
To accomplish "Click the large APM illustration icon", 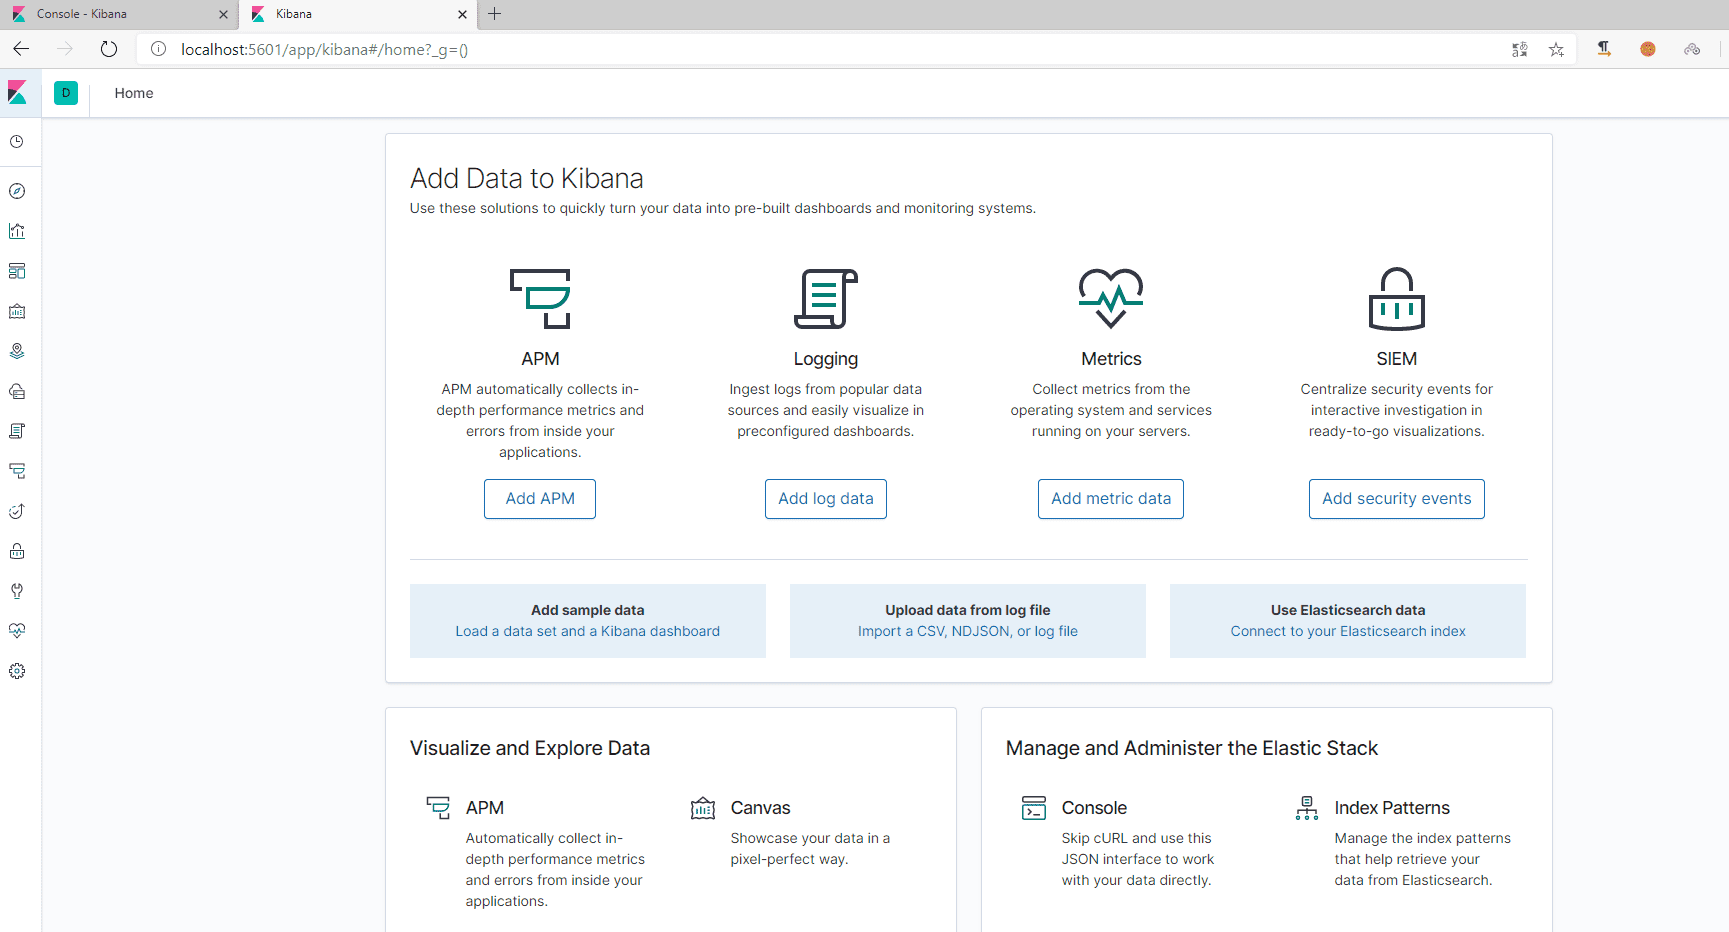I will tap(540, 298).
